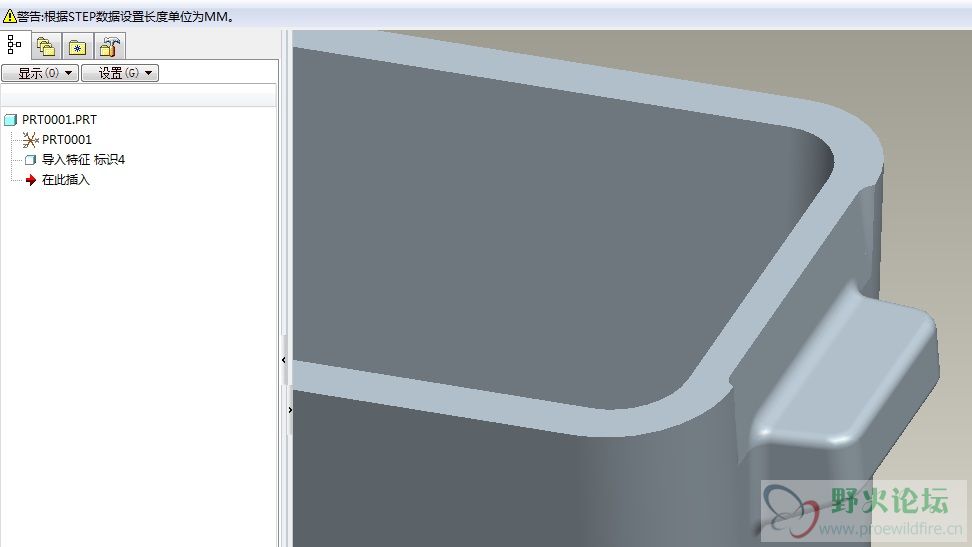Click the 在此插入 insert marker
972x547 pixels.
[x=66, y=180]
